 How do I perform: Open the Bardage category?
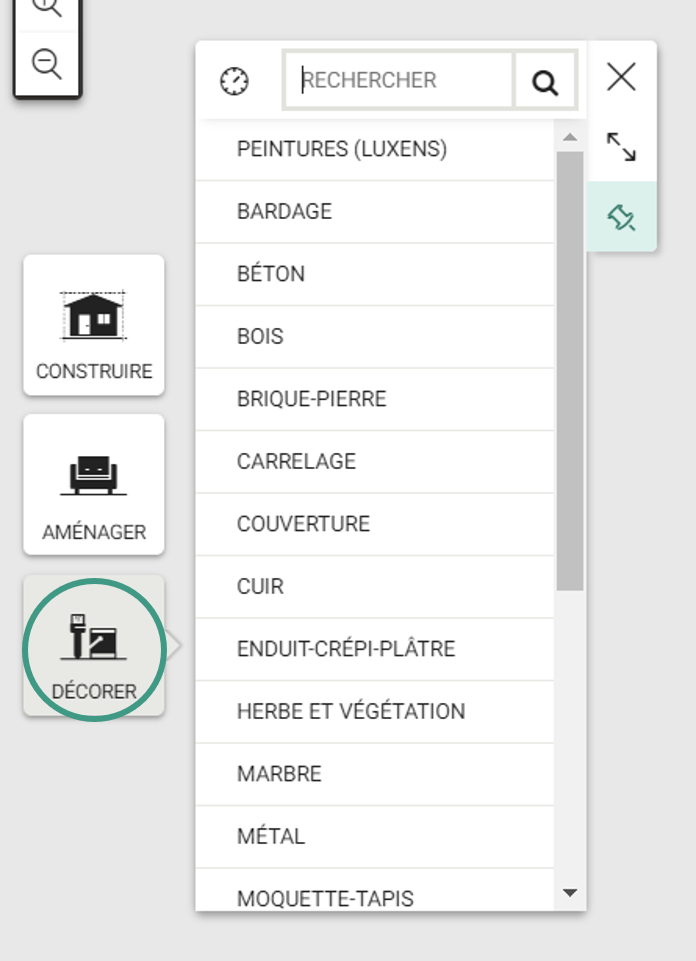tap(375, 212)
